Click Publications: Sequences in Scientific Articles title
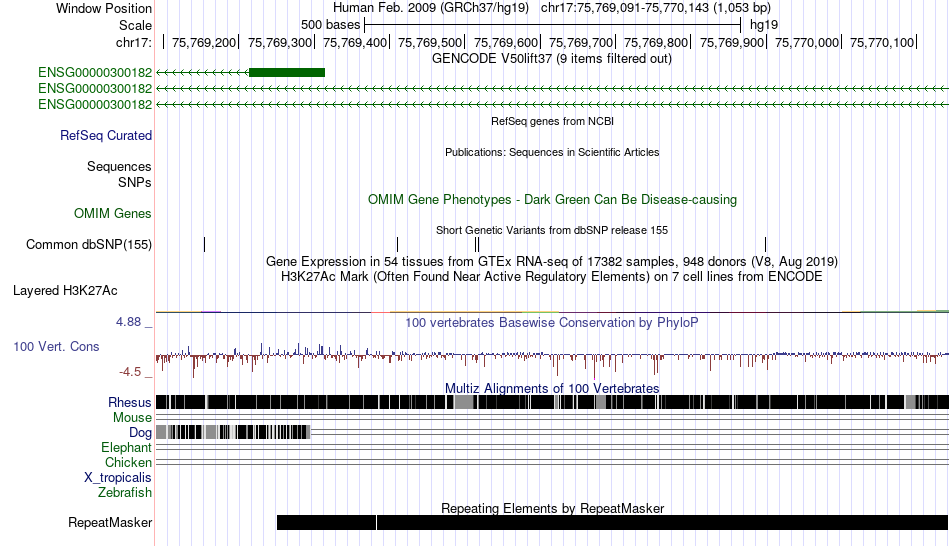950x546 pixels. pyautogui.click(x=552, y=152)
